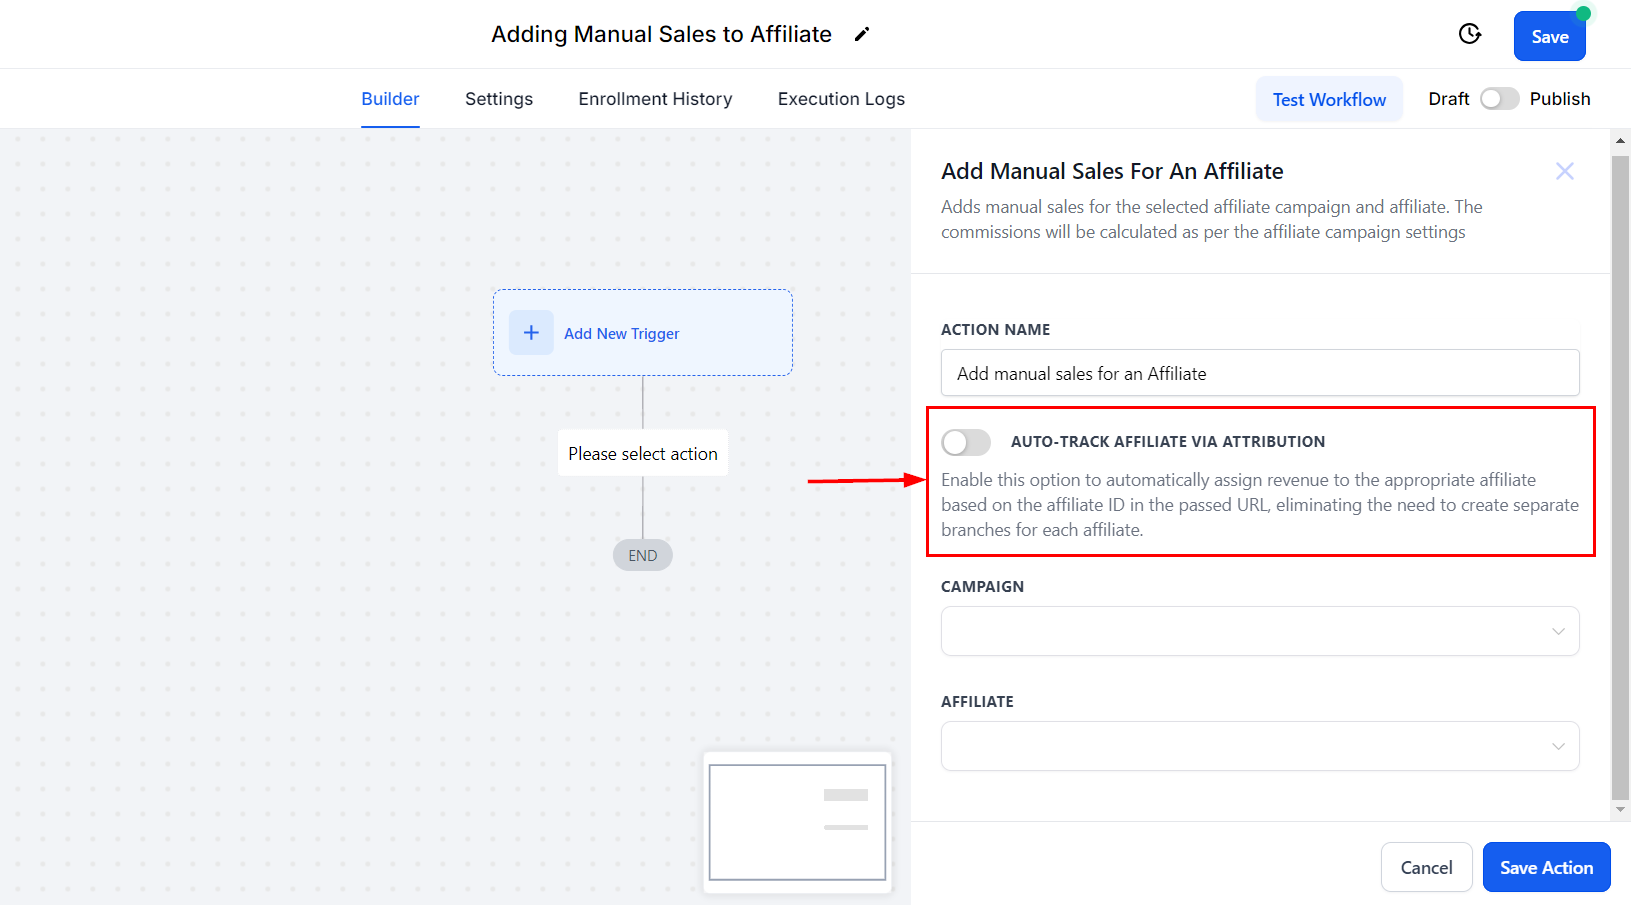Image resolution: width=1631 pixels, height=905 pixels.
Task: Click the scrollbar up arrow in panel
Action: [1620, 141]
